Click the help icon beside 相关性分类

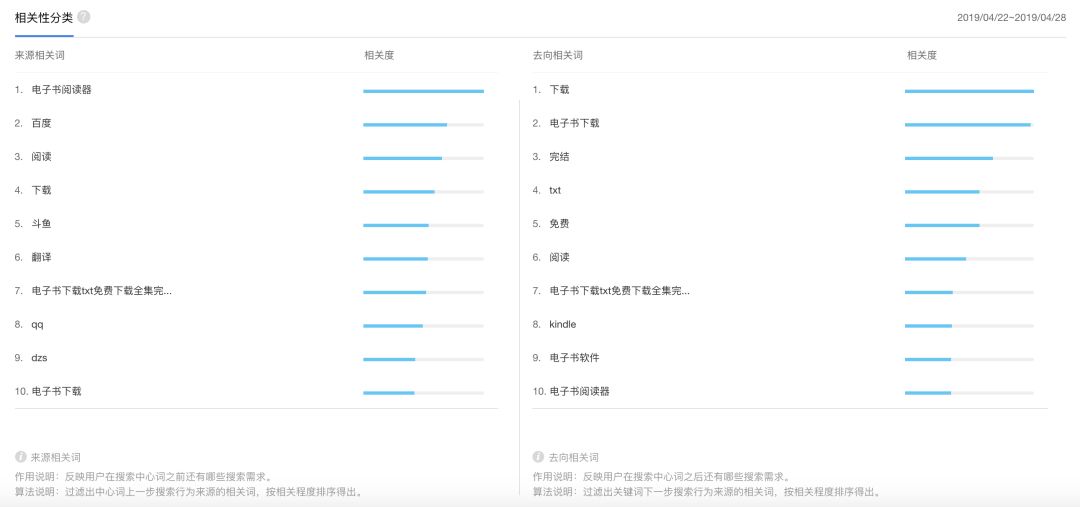pos(84,17)
